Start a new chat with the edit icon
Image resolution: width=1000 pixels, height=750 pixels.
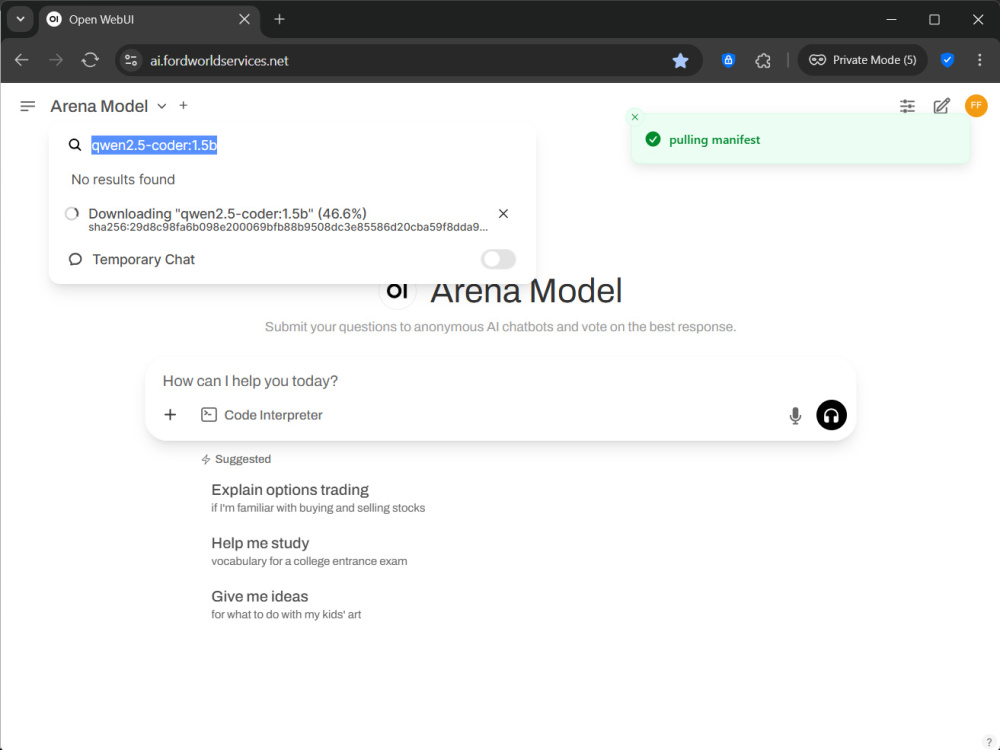coord(941,106)
